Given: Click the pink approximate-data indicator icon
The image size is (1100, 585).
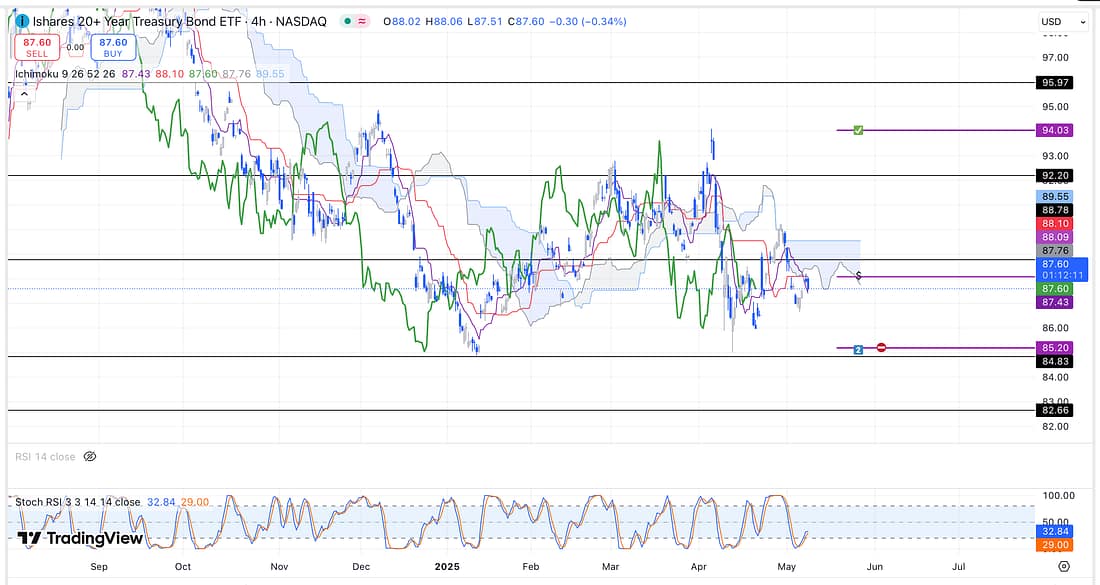Looking at the screenshot, I should pos(361,21).
